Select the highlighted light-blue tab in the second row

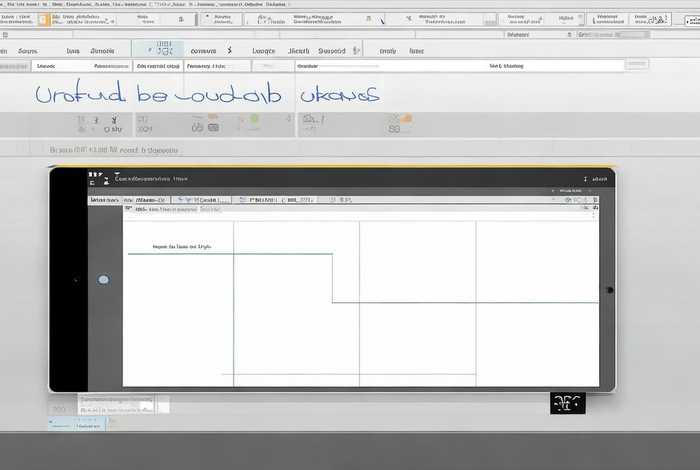coord(158,50)
